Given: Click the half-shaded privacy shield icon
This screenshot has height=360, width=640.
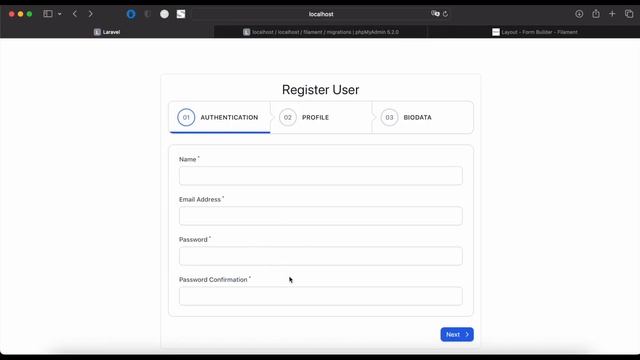Looking at the screenshot, I should tap(147, 14).
